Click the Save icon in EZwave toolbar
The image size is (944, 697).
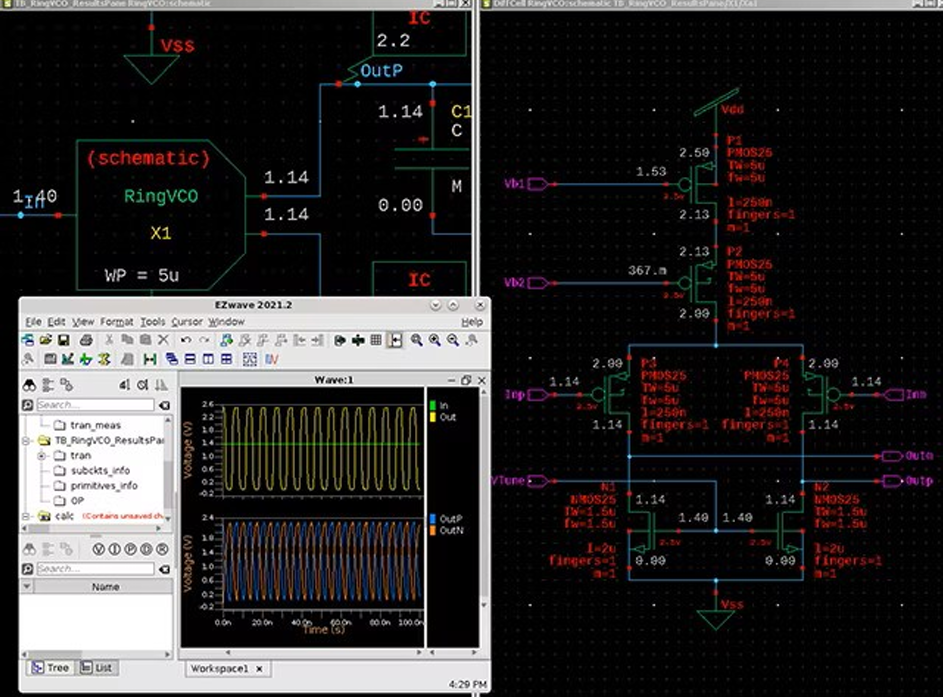coord(64,341)
